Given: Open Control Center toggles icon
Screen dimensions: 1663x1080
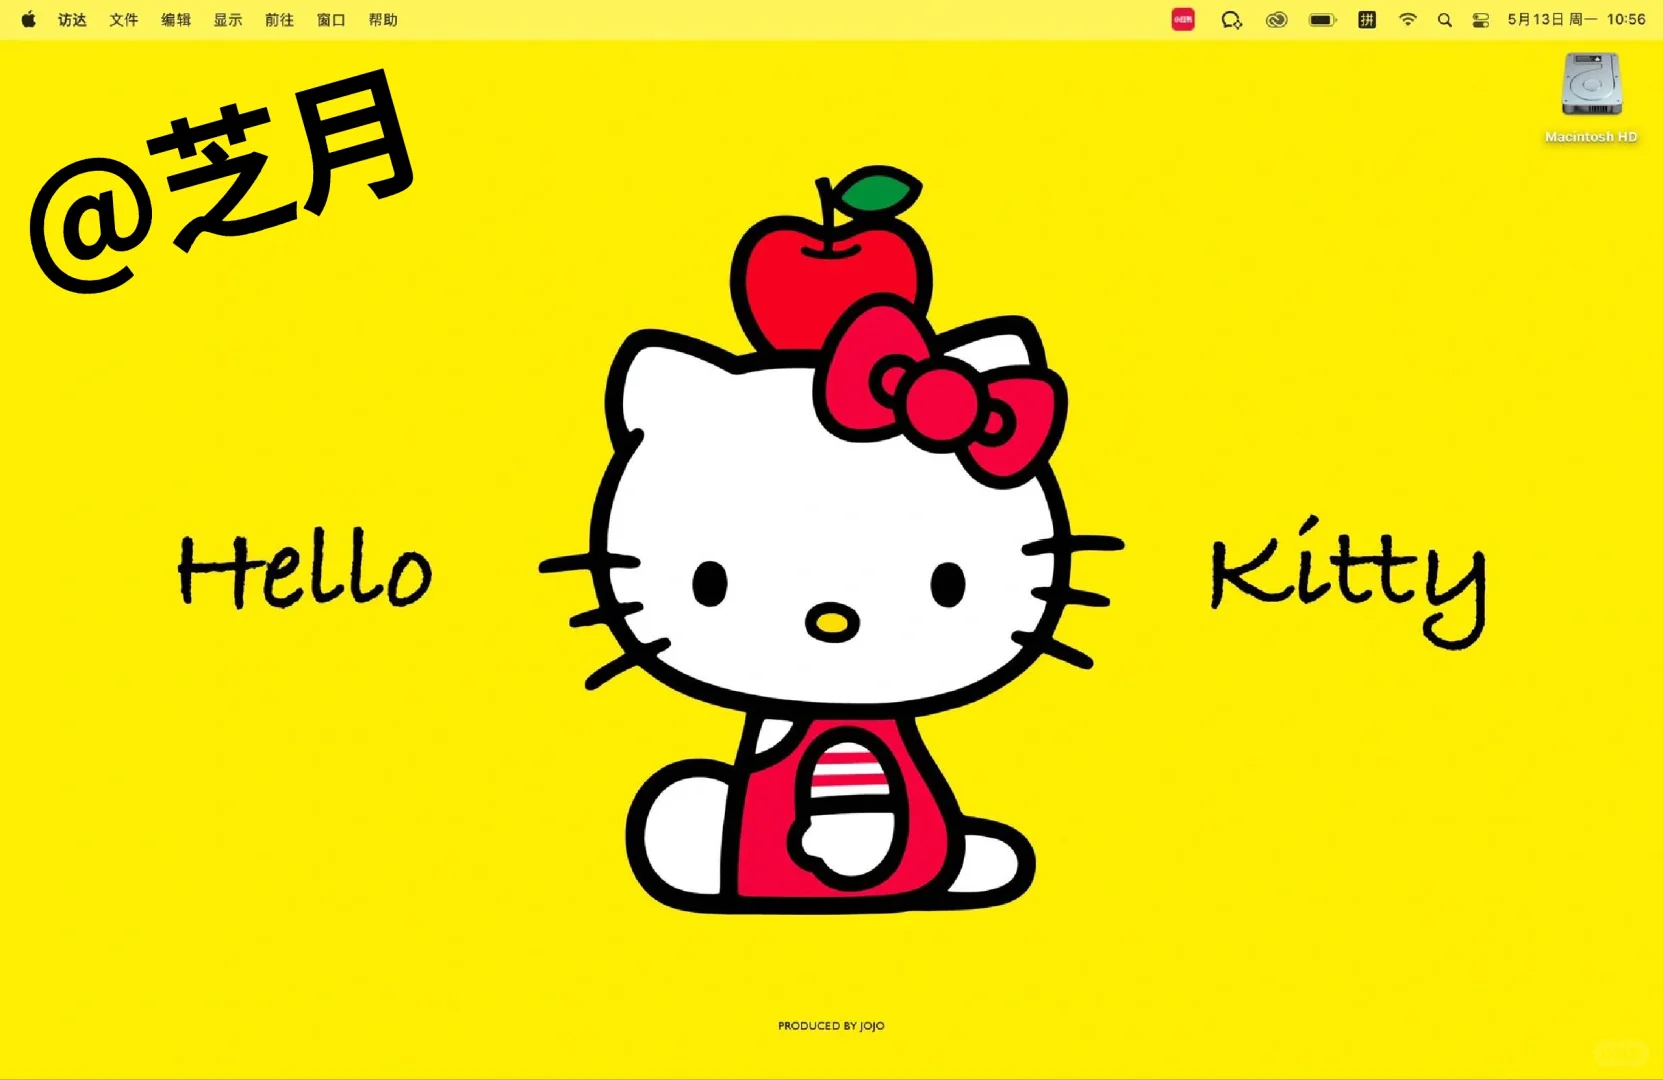Looking at the screenshot, I should click(x=1481, y=20).
